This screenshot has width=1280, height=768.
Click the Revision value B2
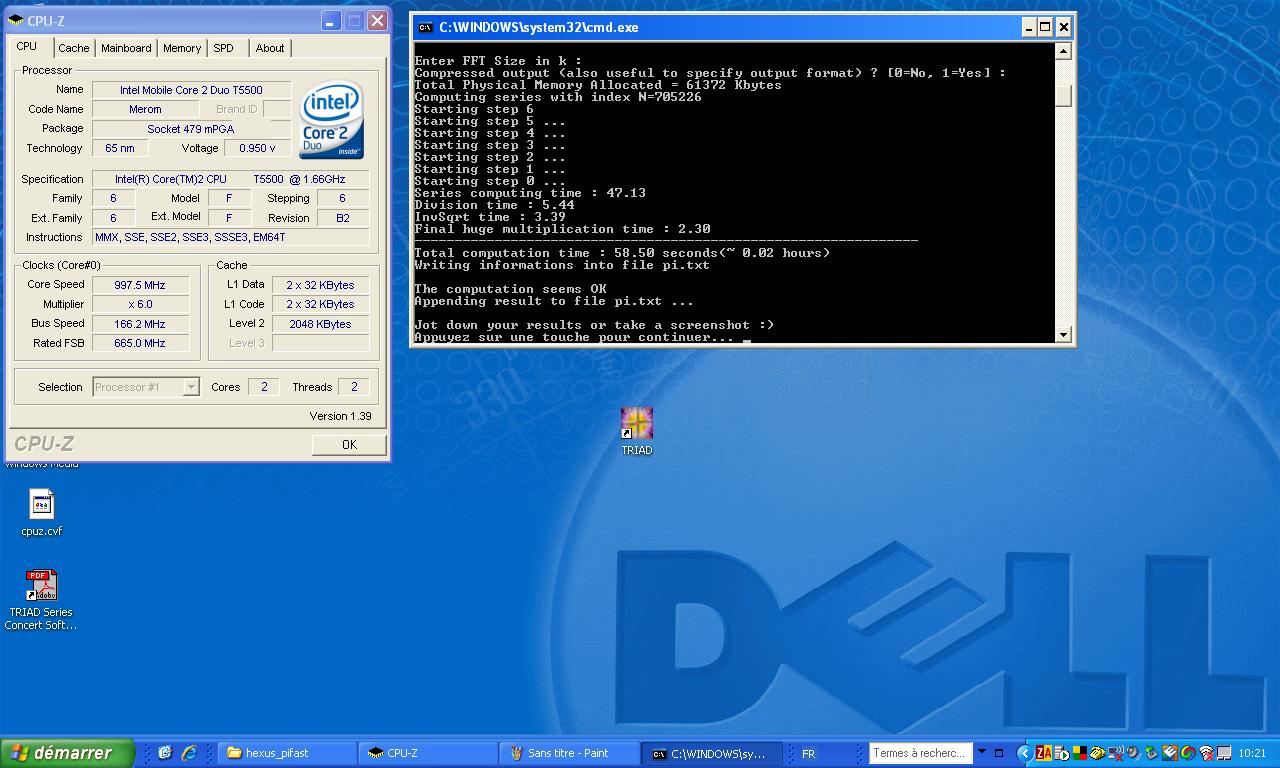click(343, 218)
